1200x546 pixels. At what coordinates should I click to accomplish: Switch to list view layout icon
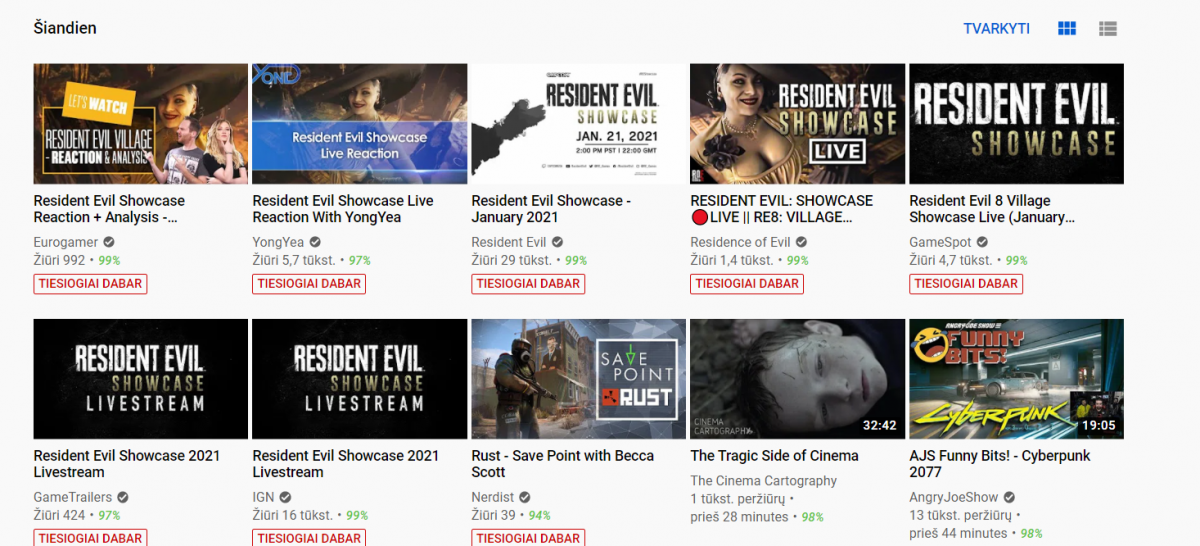(x=1107, y=29)
